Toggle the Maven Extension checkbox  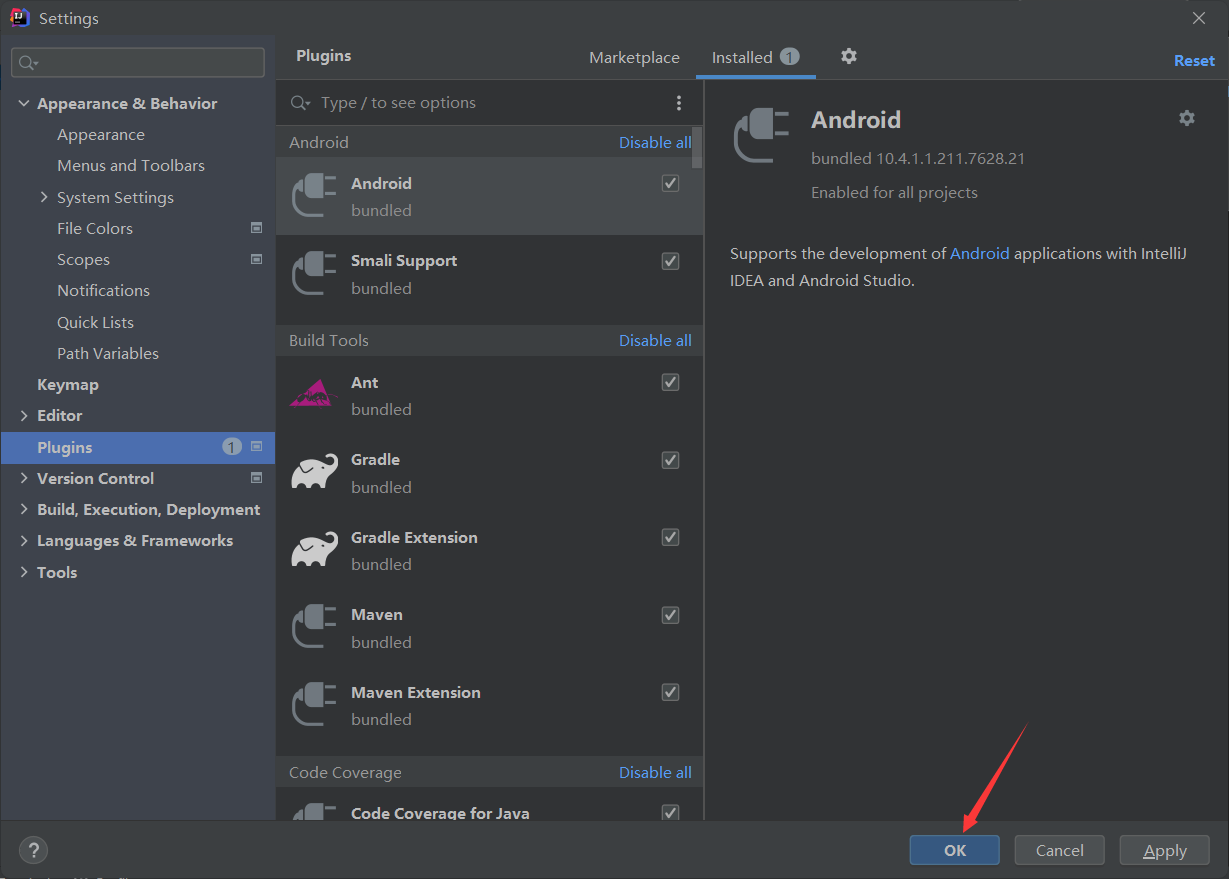point(671,692)
